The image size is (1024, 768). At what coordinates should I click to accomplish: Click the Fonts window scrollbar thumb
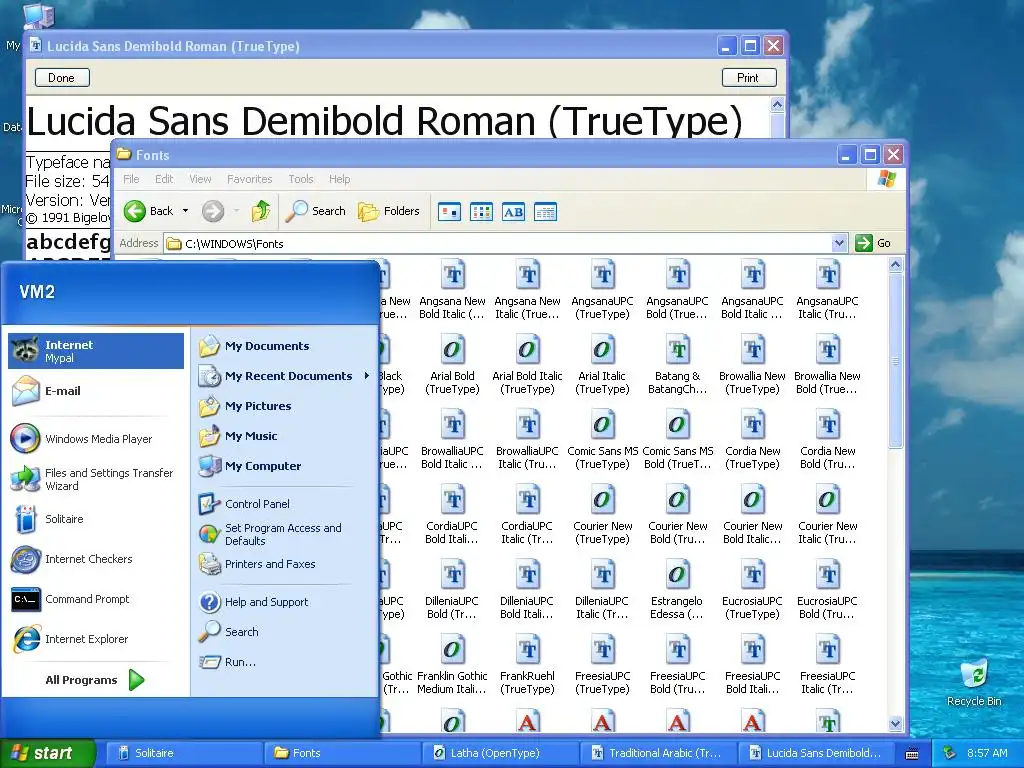coord(895,361)
